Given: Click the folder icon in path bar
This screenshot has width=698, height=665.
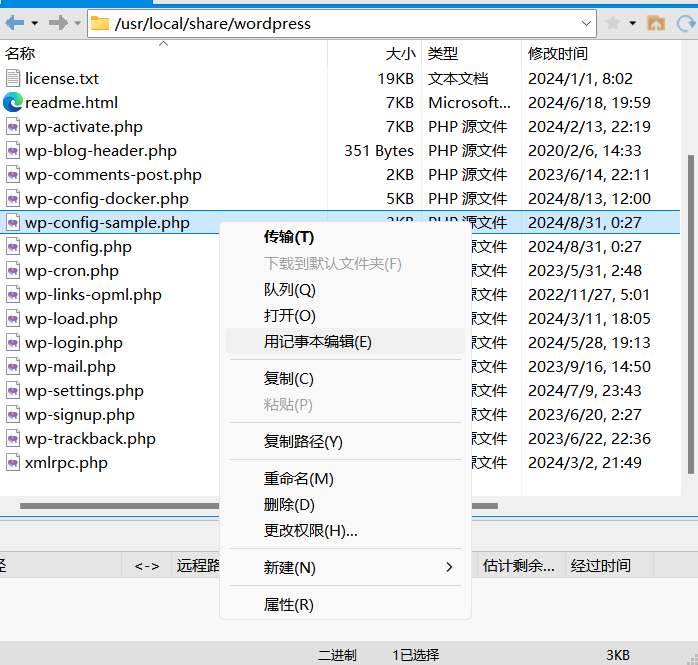Looking at the screenshot, I should [x=100, y=23].
